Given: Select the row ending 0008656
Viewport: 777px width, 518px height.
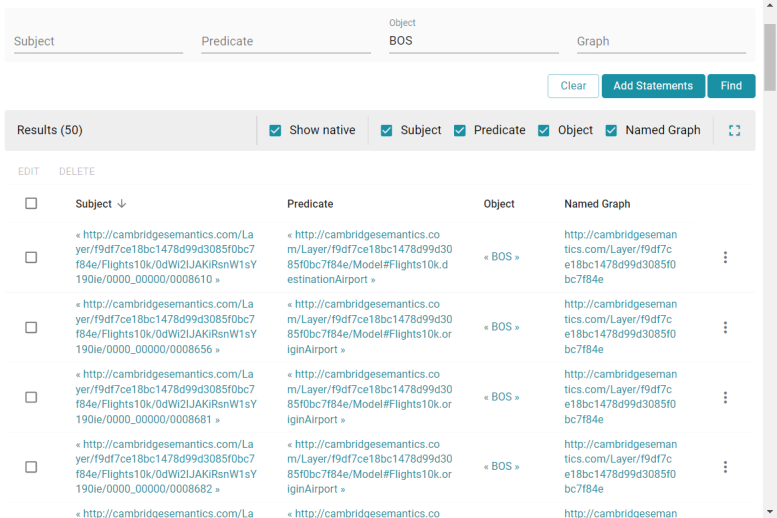Looking at the screenshot, I should pyautogui.click(x=31, y=327).
